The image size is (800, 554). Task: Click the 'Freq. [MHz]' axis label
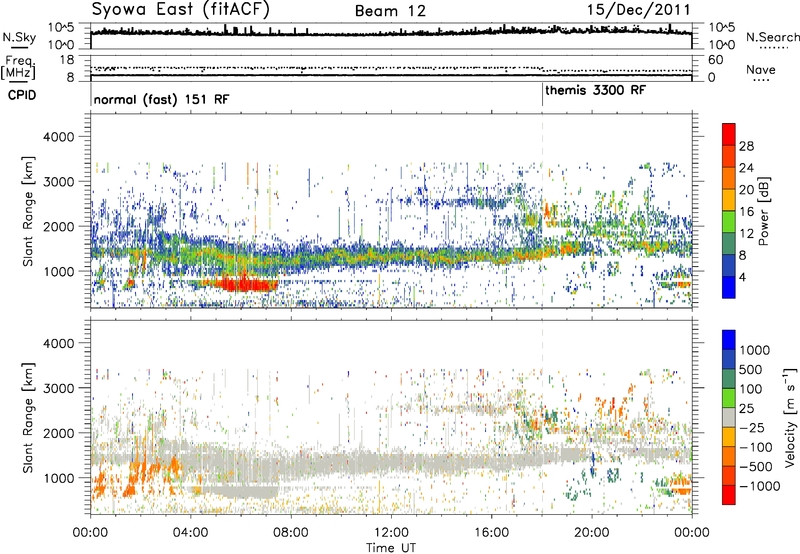coord(18,68)
